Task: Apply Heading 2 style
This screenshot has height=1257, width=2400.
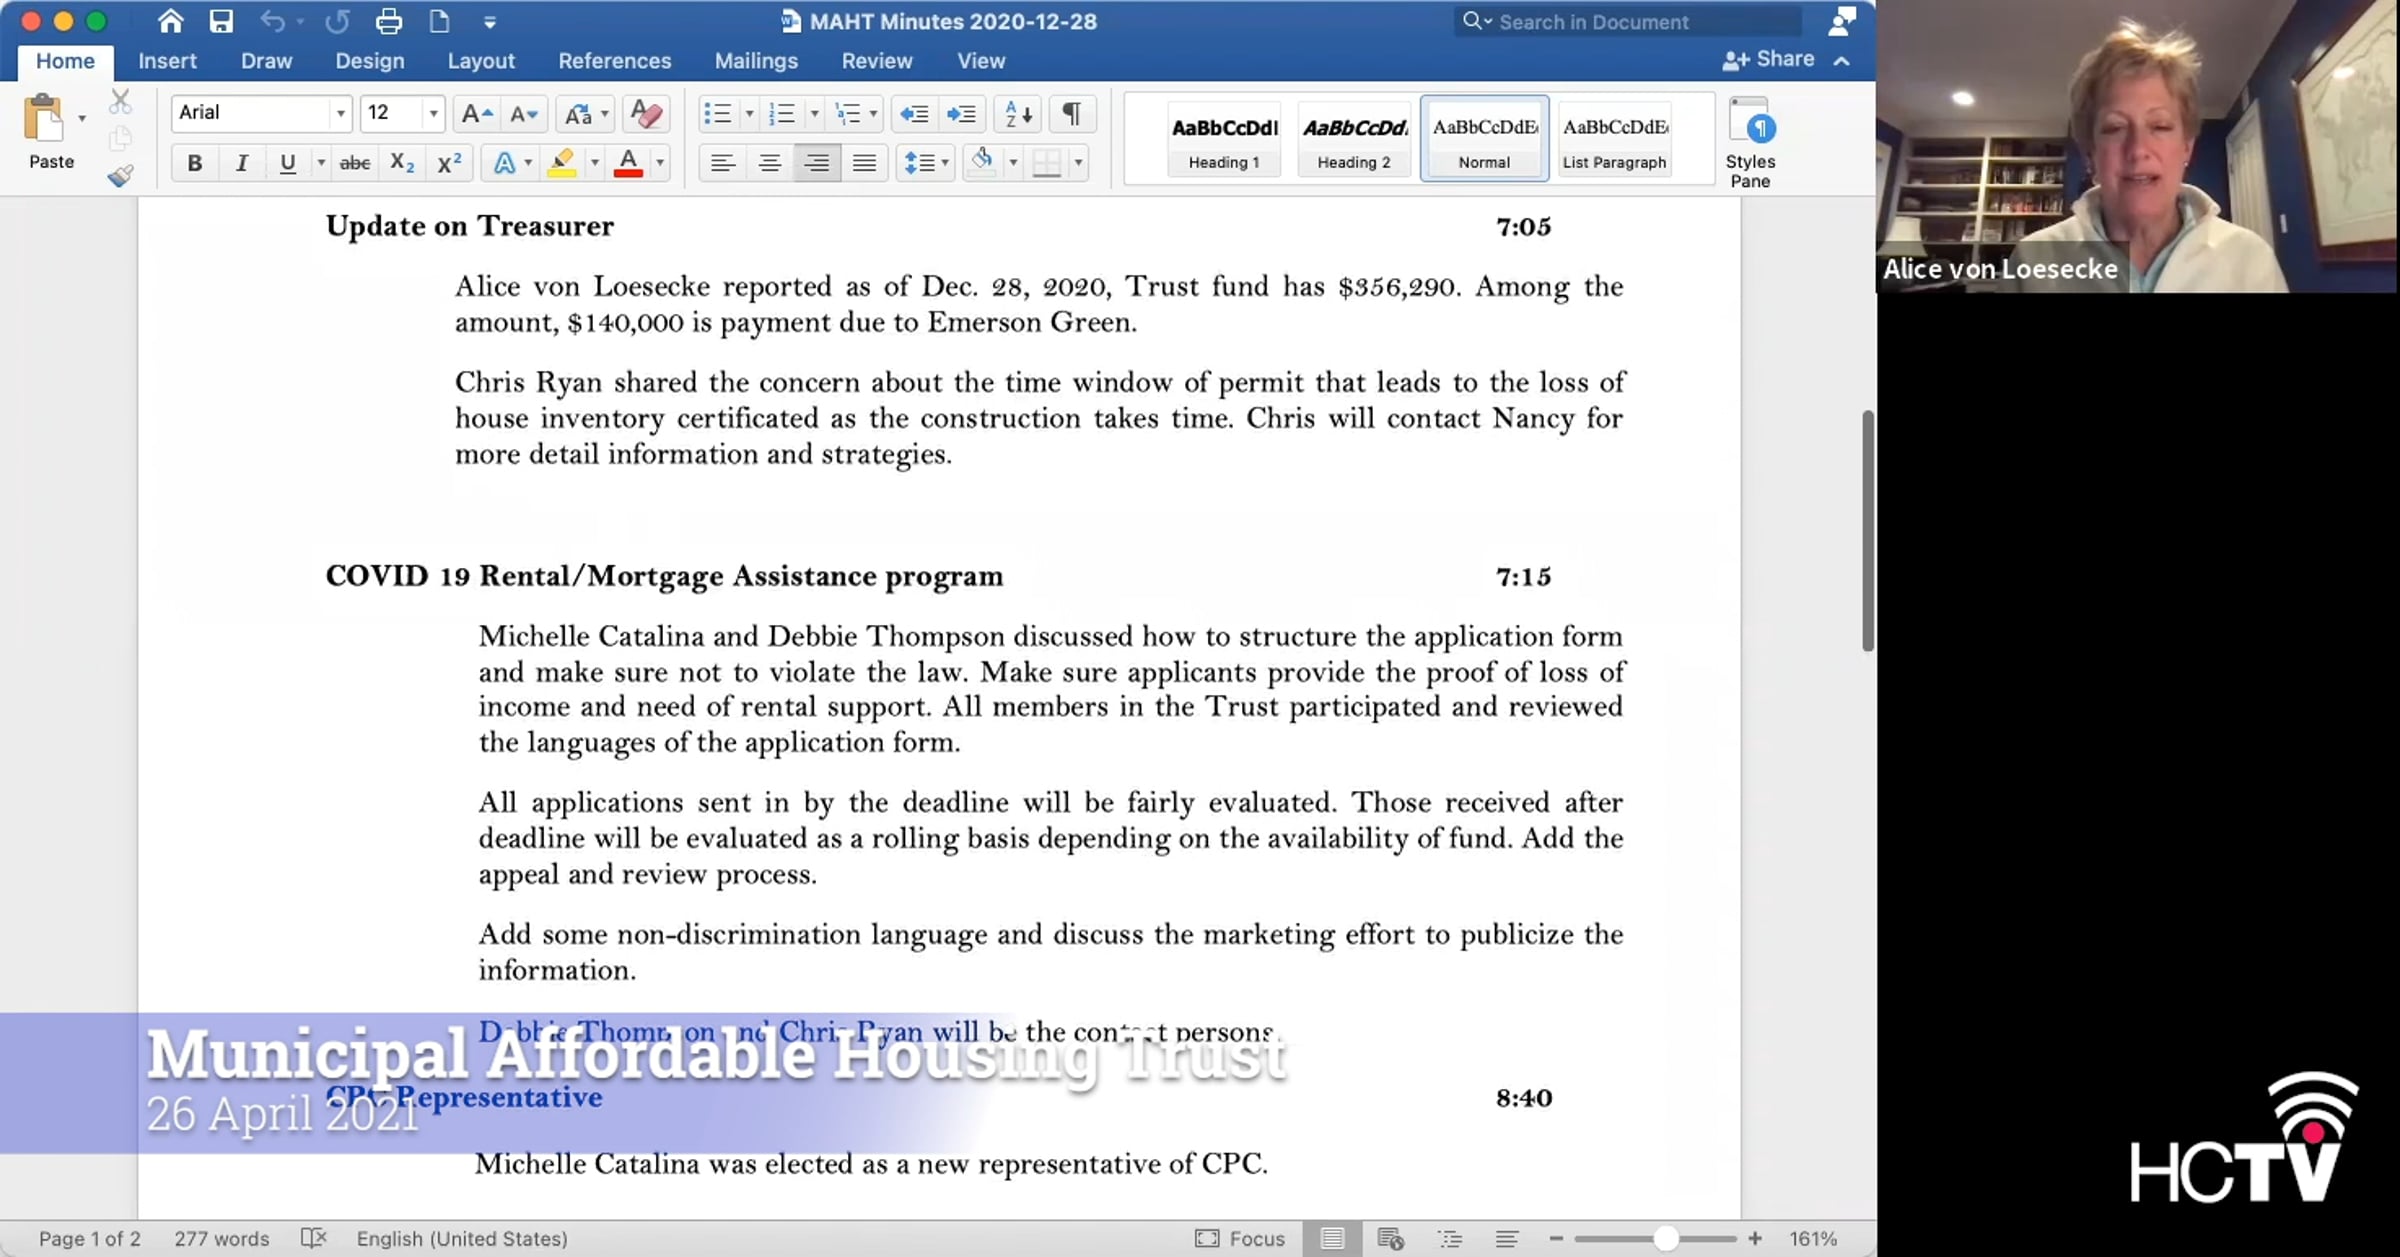Action: point(1354,140)
